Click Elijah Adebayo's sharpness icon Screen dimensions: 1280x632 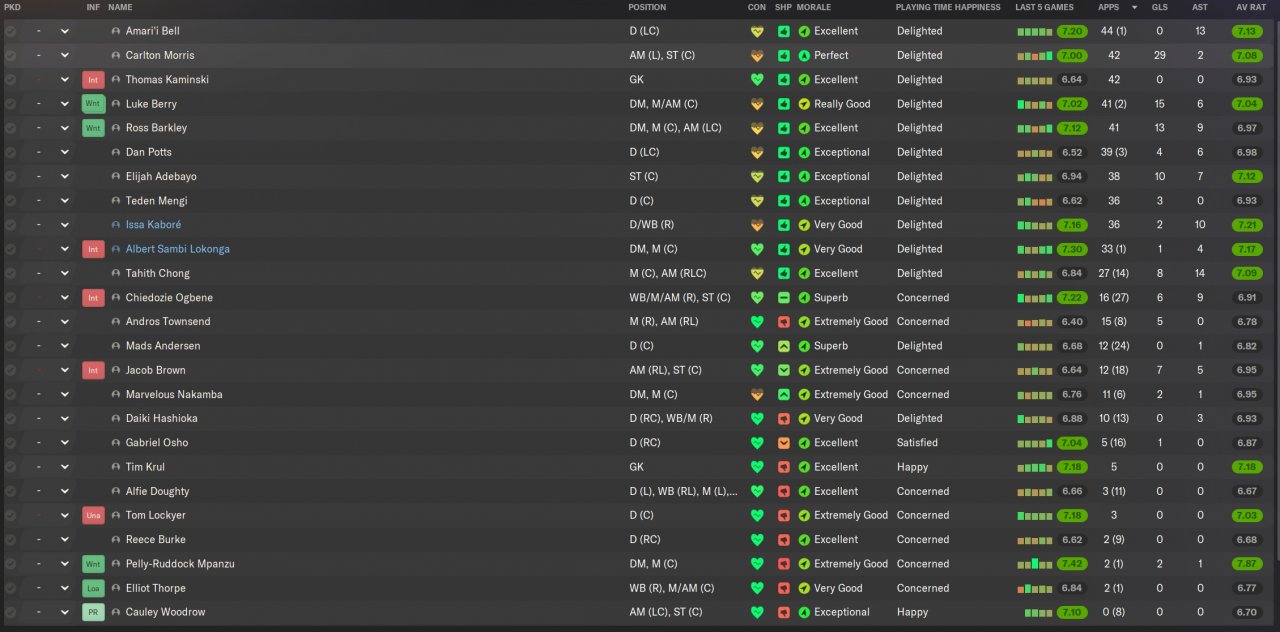click(783, 176)
